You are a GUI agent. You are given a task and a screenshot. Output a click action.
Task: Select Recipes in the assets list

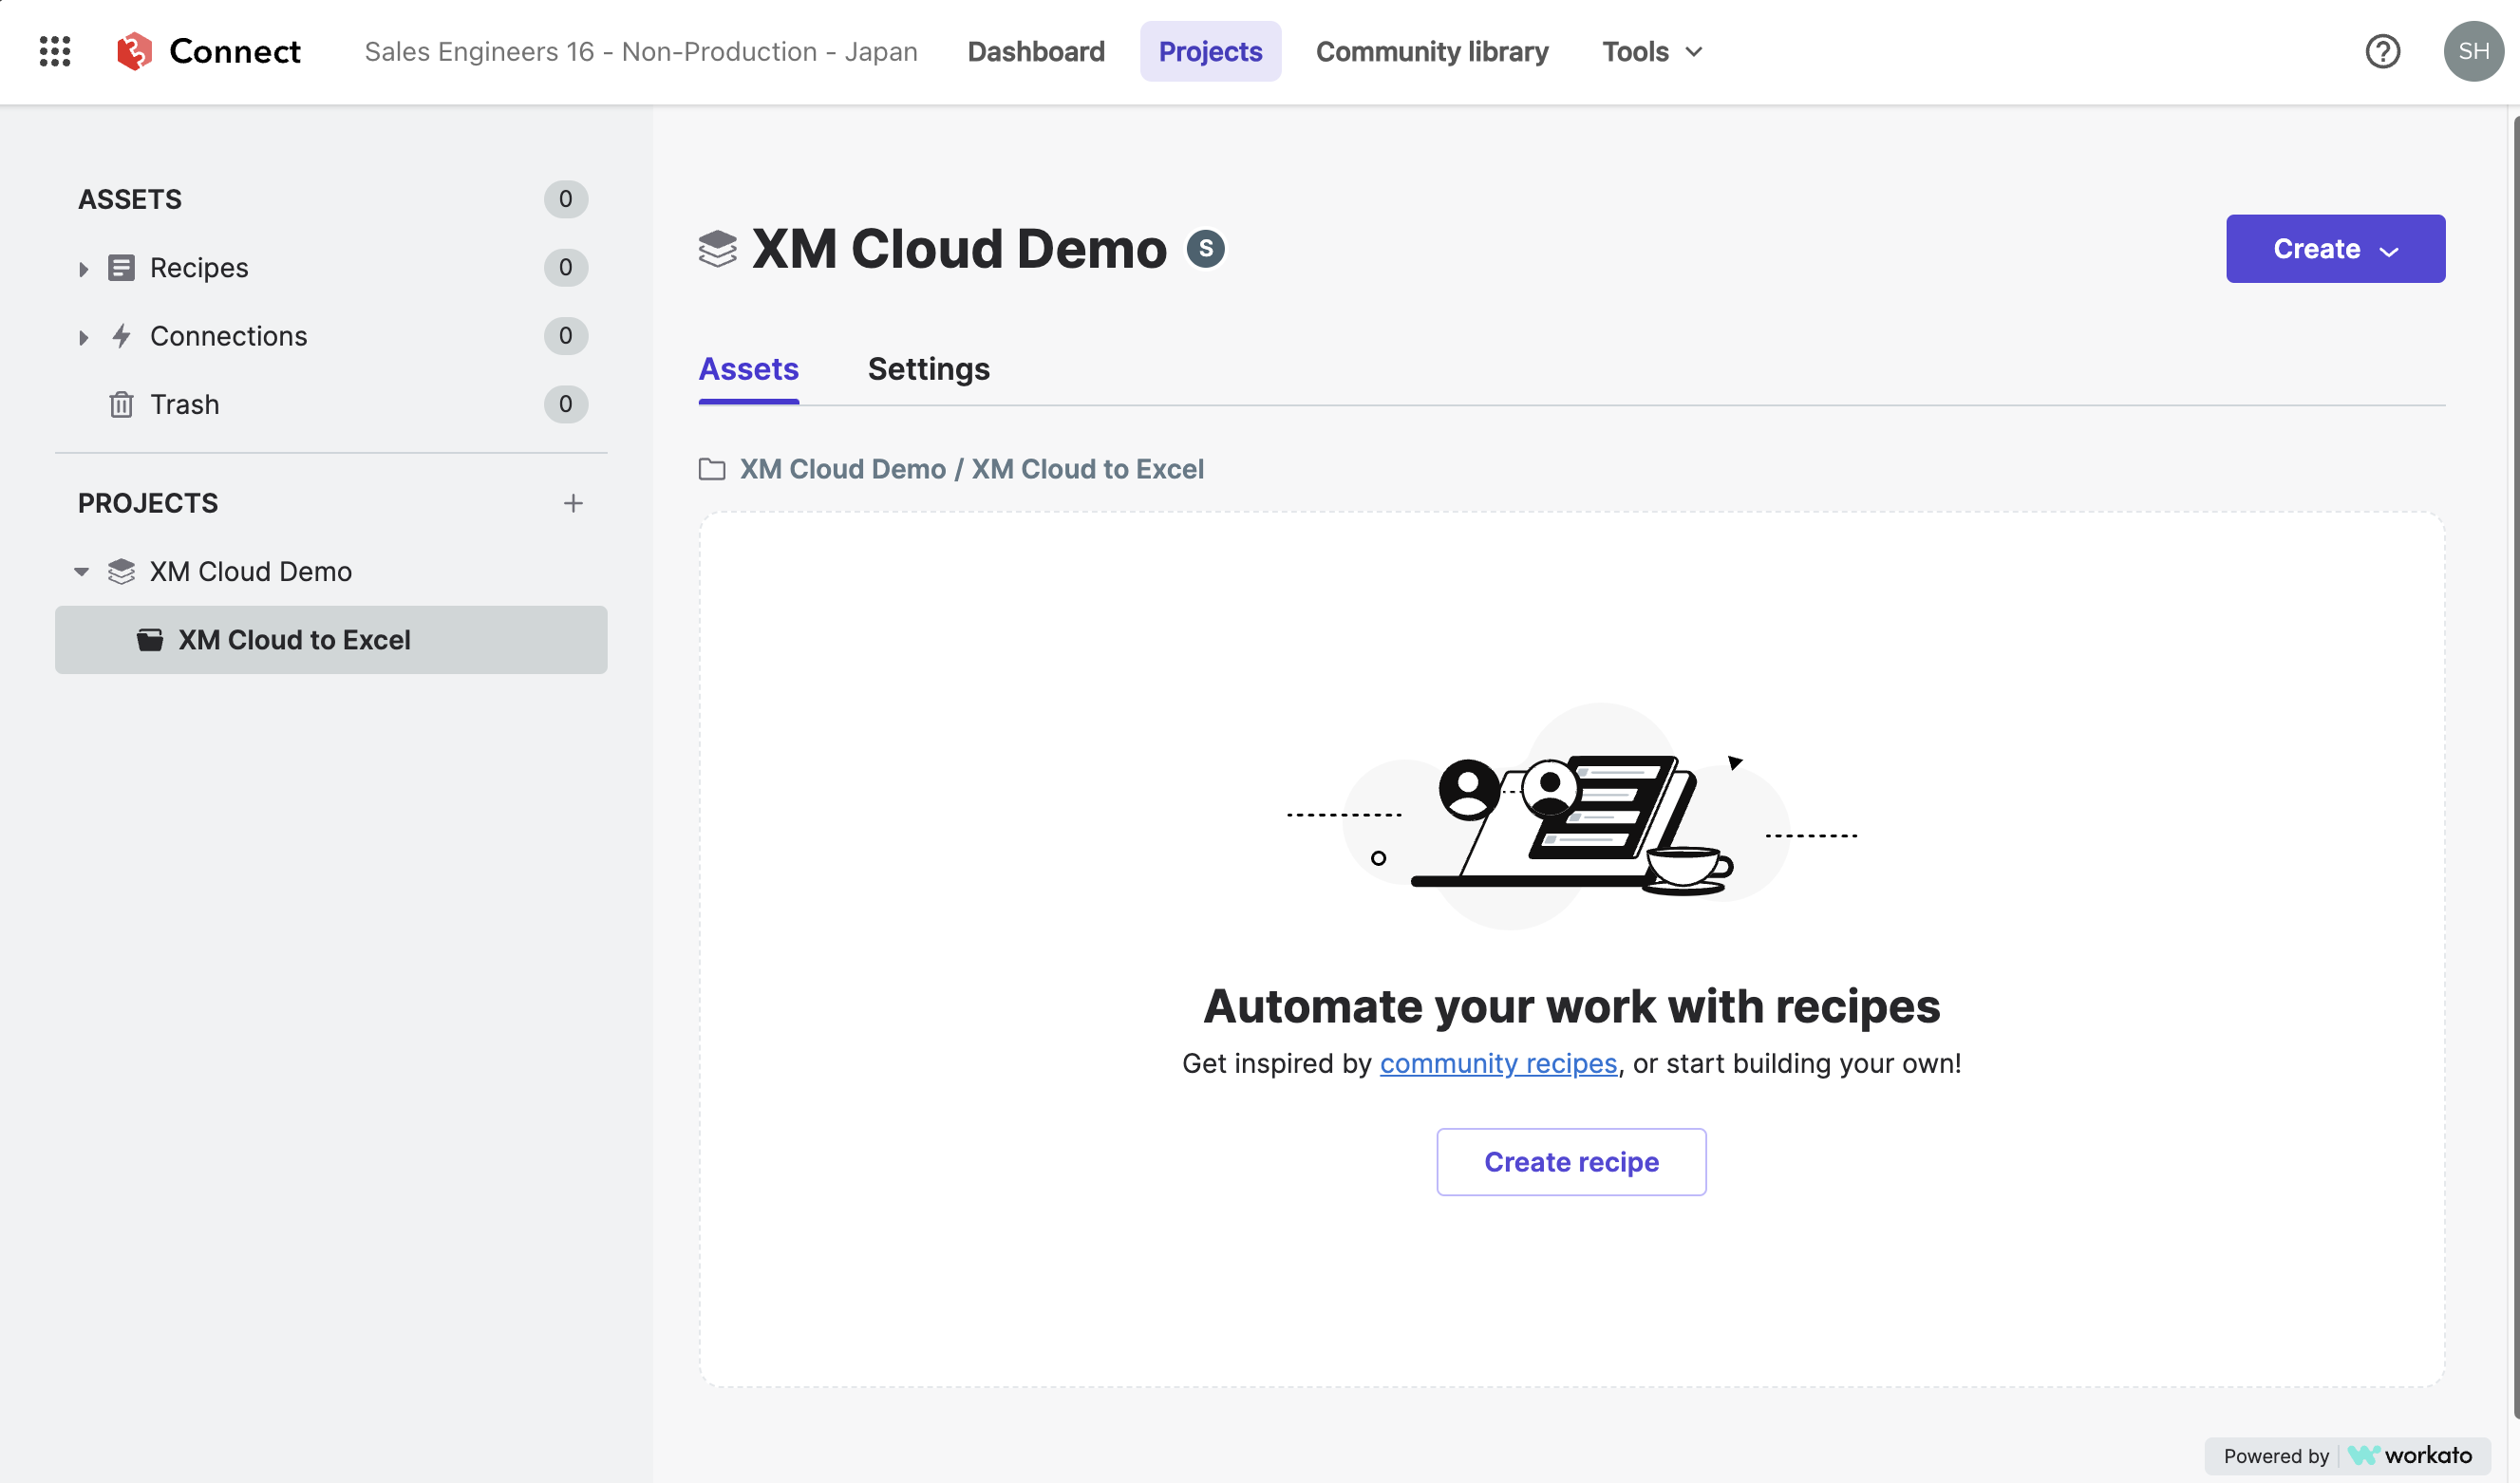pyautogui.click(x=331, y=268)
